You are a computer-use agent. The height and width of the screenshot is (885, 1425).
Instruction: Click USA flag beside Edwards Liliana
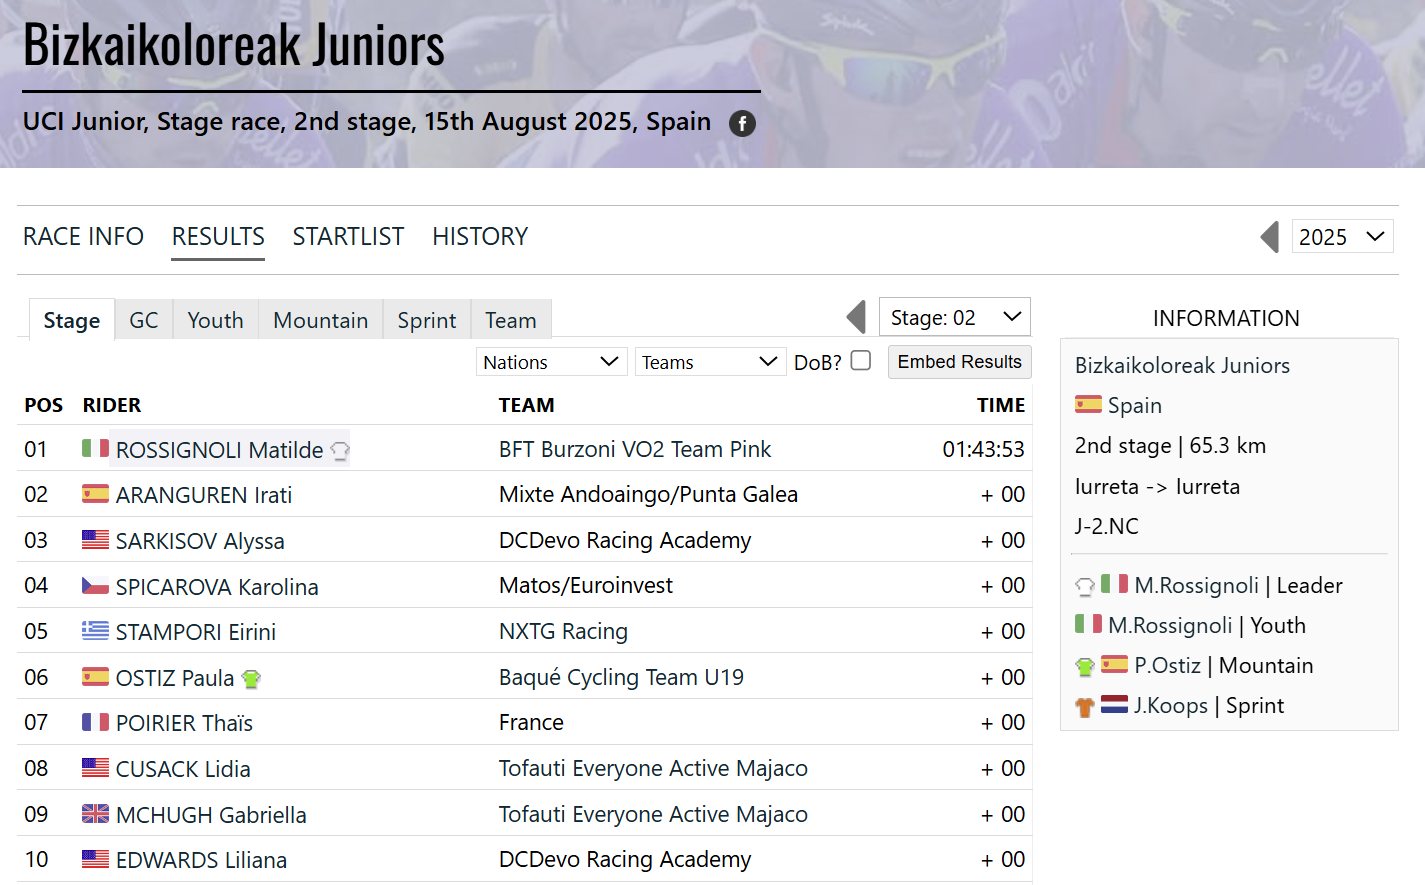[x=95, y=858]
